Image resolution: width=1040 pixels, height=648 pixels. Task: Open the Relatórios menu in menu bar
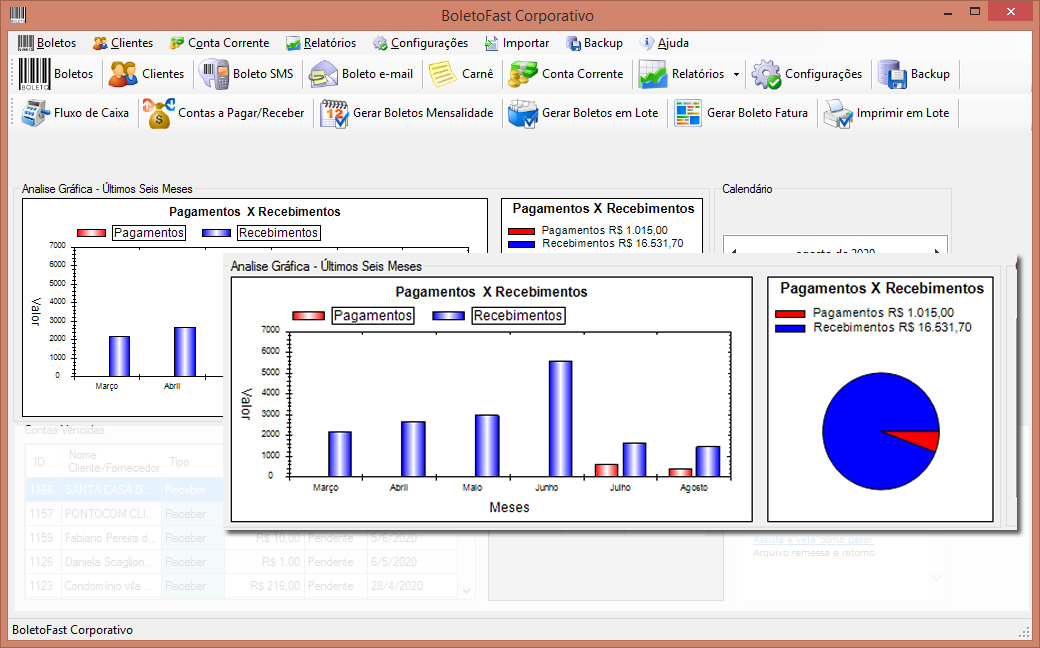pyautogui.click(x=321, y=43)
